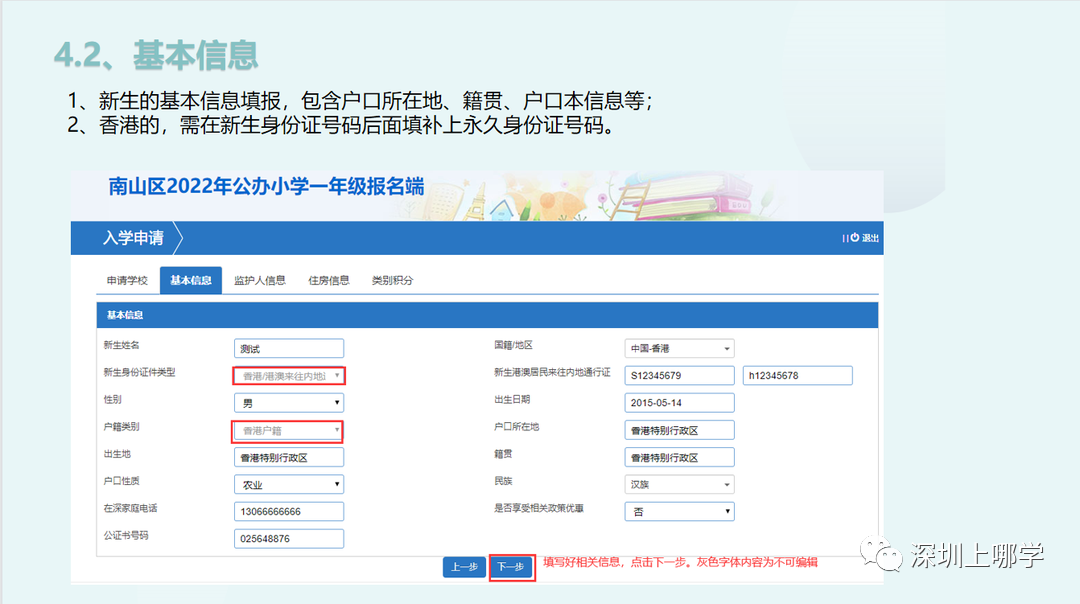Expand the 户籍类别 dropdown
This screenshot has width=1080, height=604.
[x=287, y=431]
